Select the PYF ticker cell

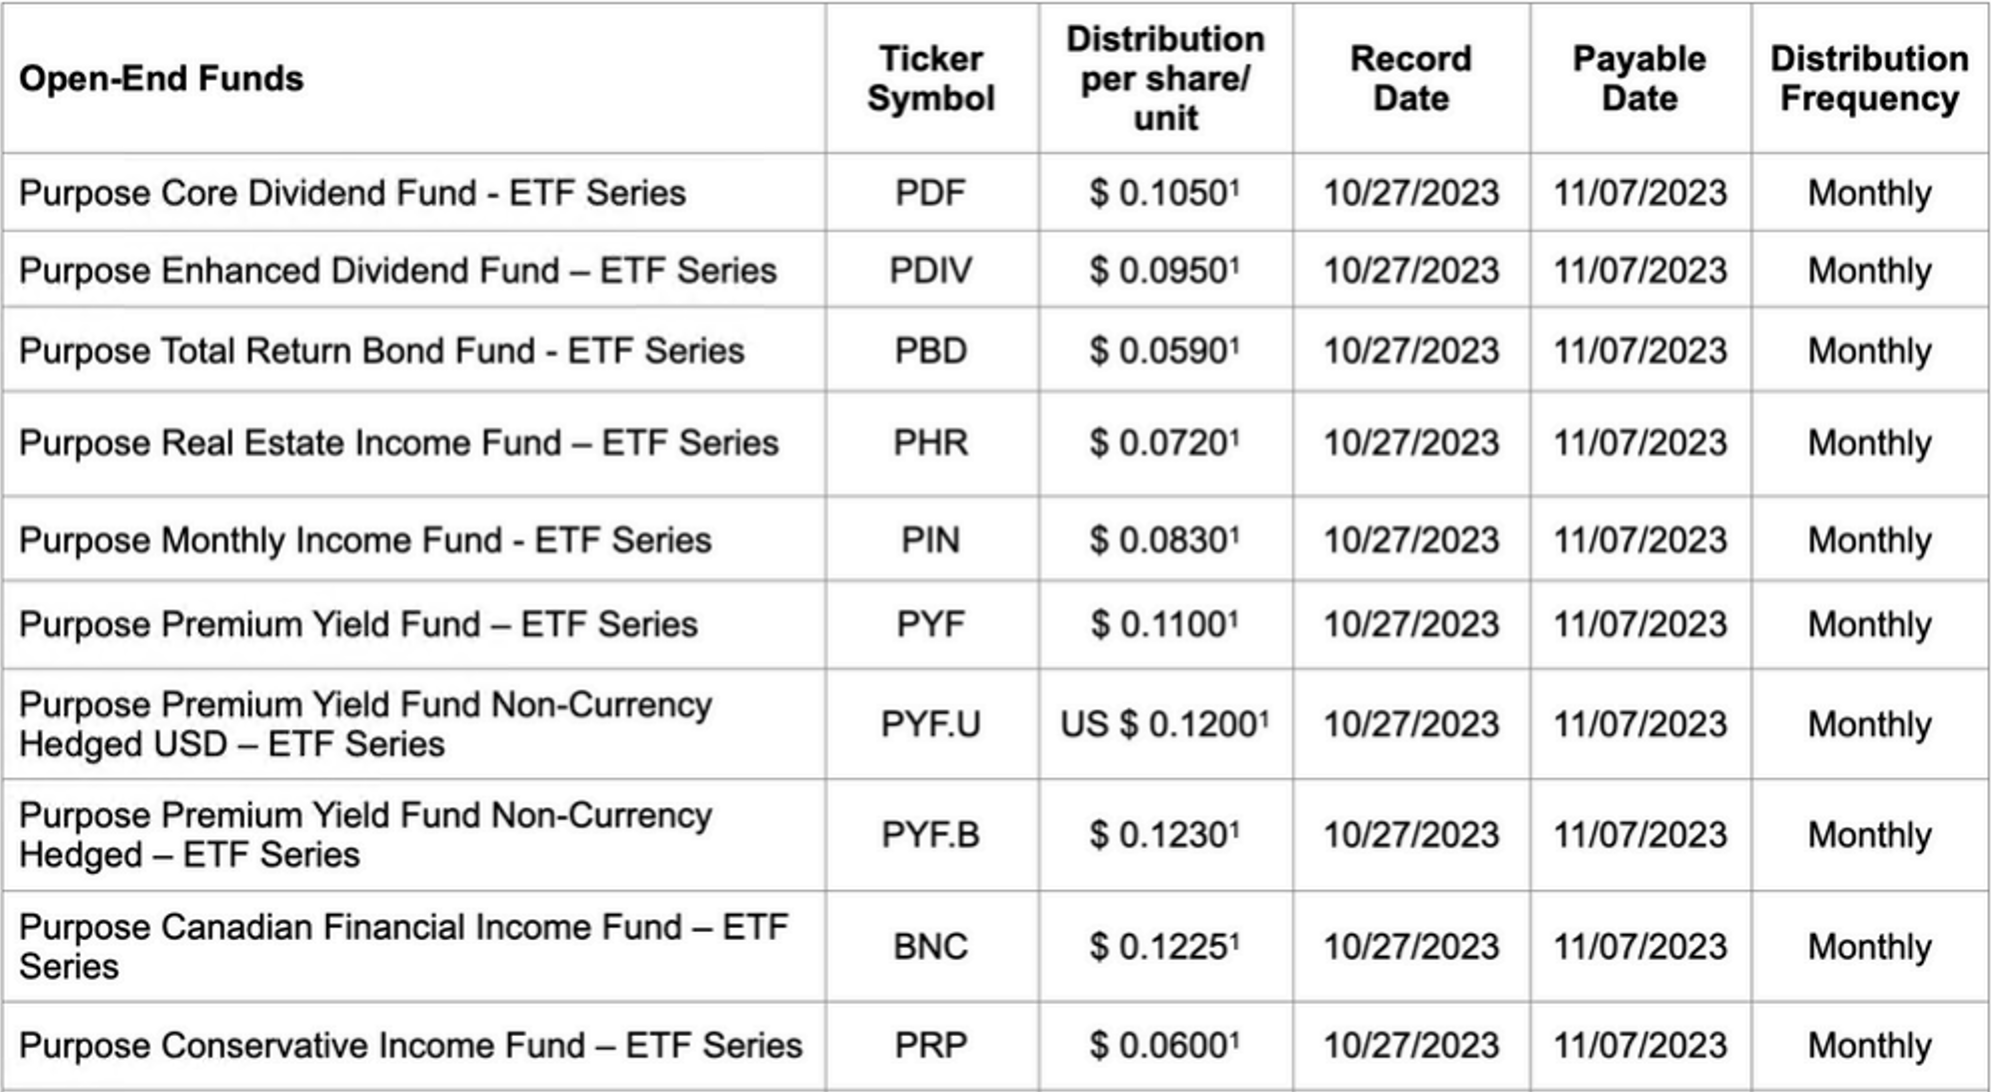tap(930, 625)
